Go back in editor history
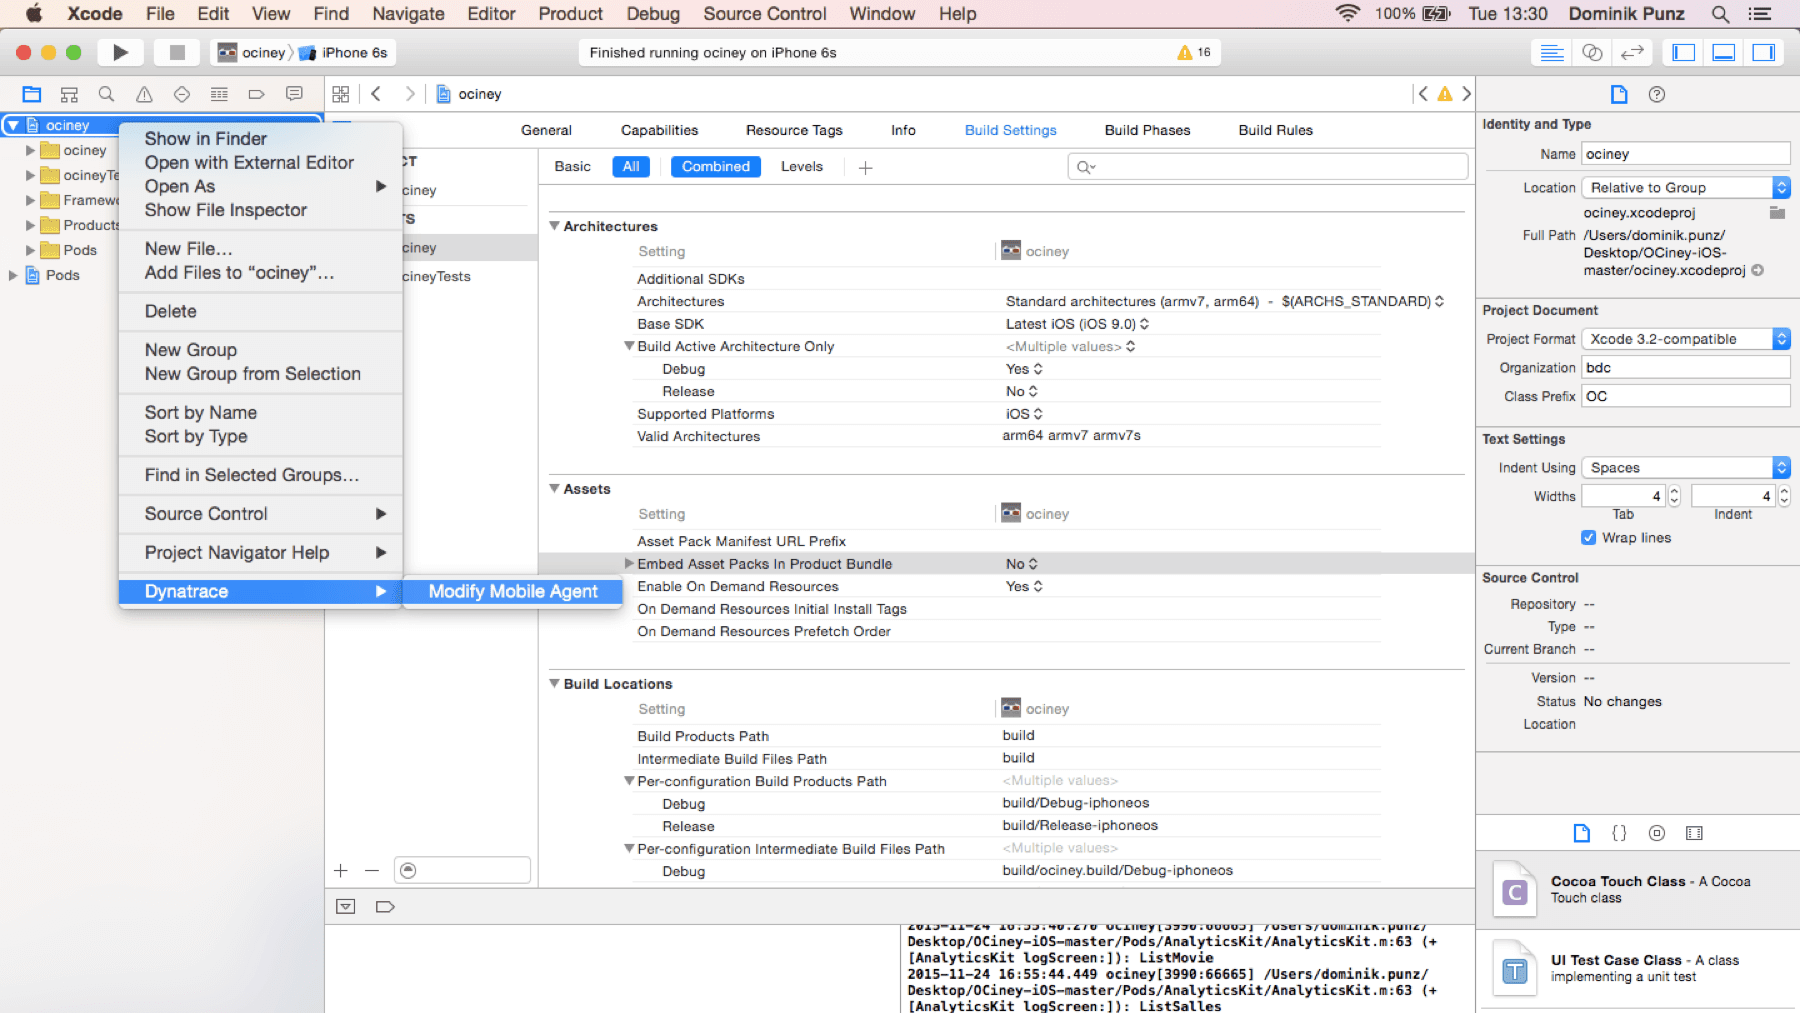The image size is (1800, 1013). pyautogui.click(x=376, y=94)
